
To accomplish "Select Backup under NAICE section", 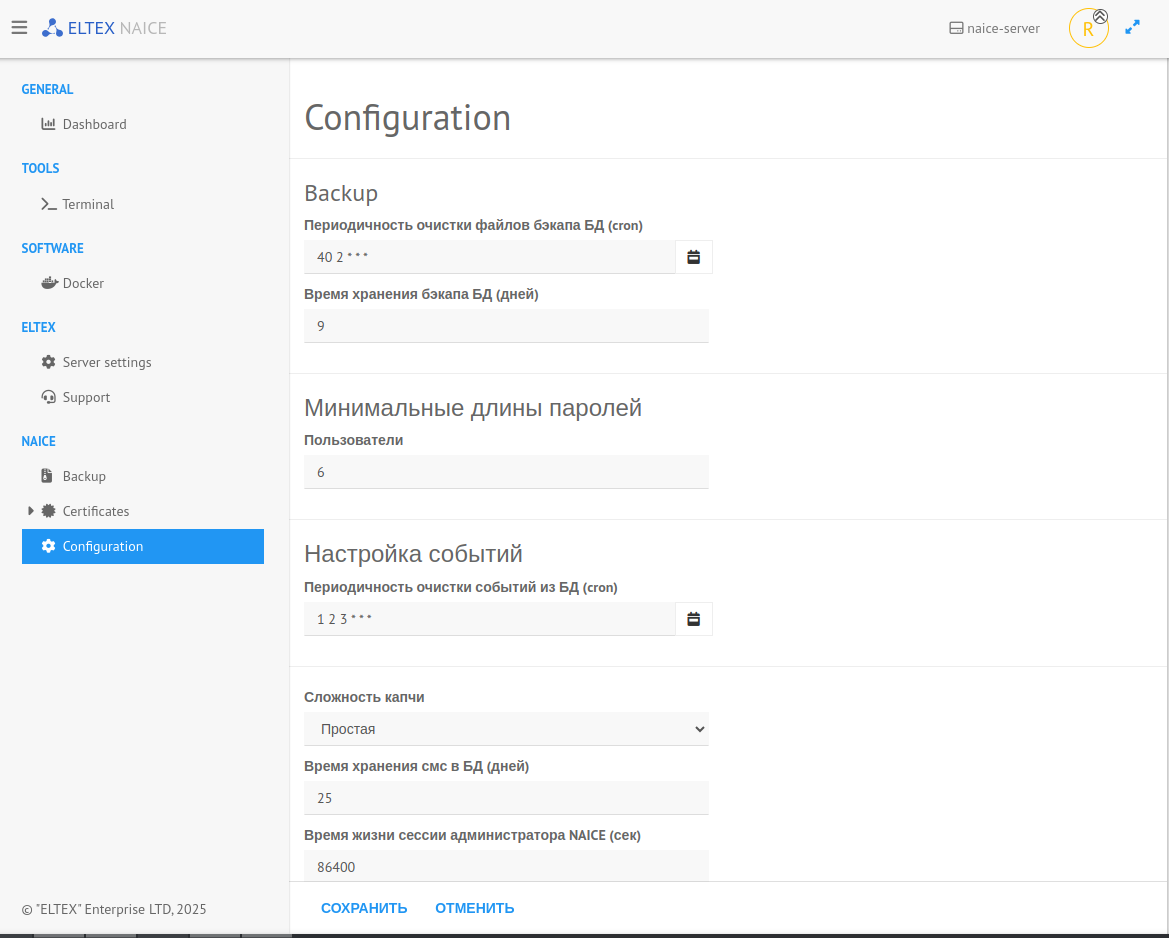I will [x=84, y=476].
